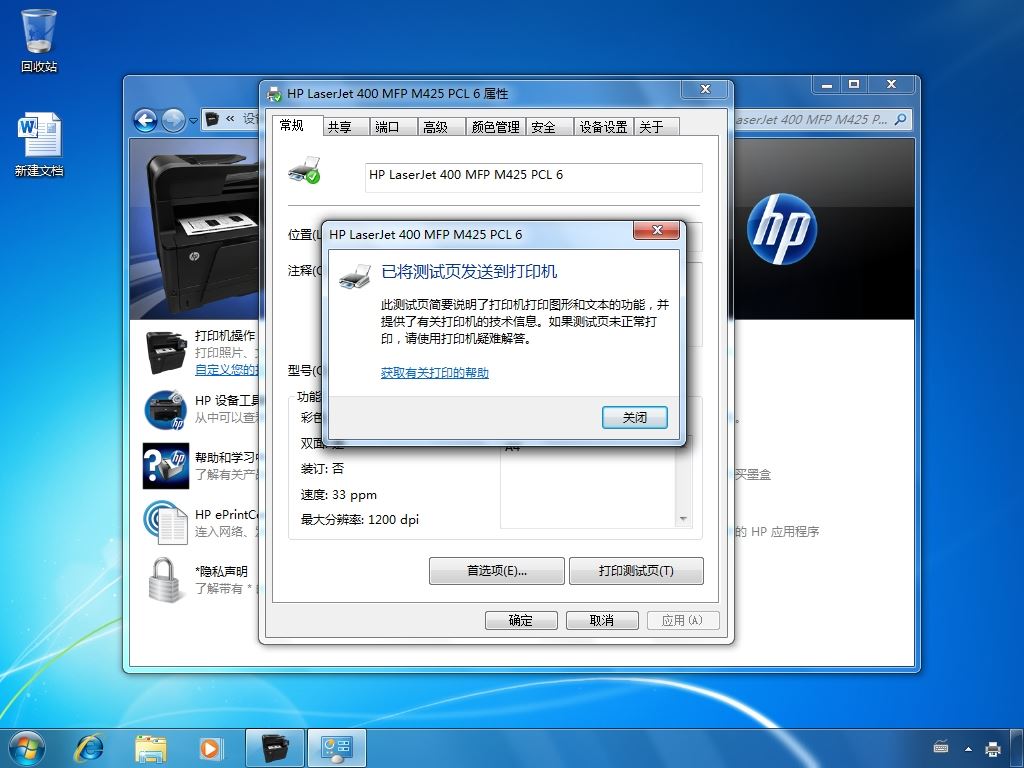Click the 的 HP 应用程序 text in the background window
Screen dimensions: 1024x768
pos(776,532)
